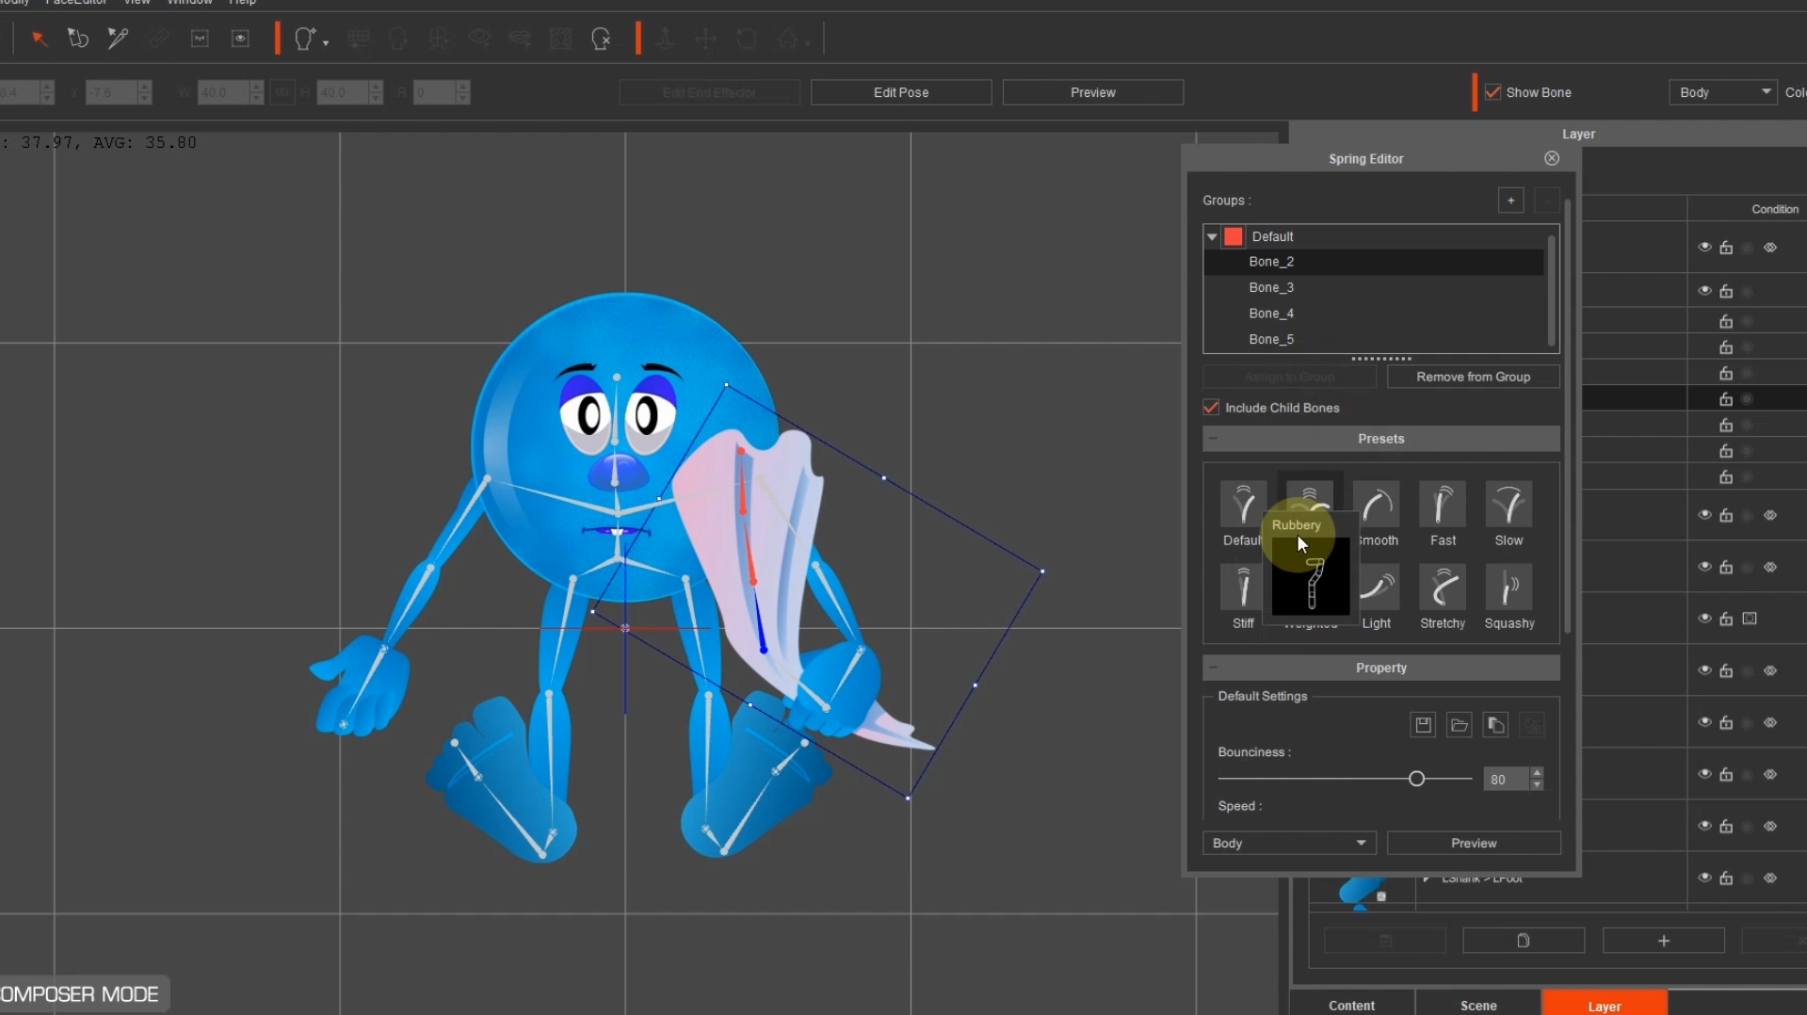Click the Spring Editor vertical scrollbar
The width and height of the screenshot is (1807, 1015).
click(1567, 416)
